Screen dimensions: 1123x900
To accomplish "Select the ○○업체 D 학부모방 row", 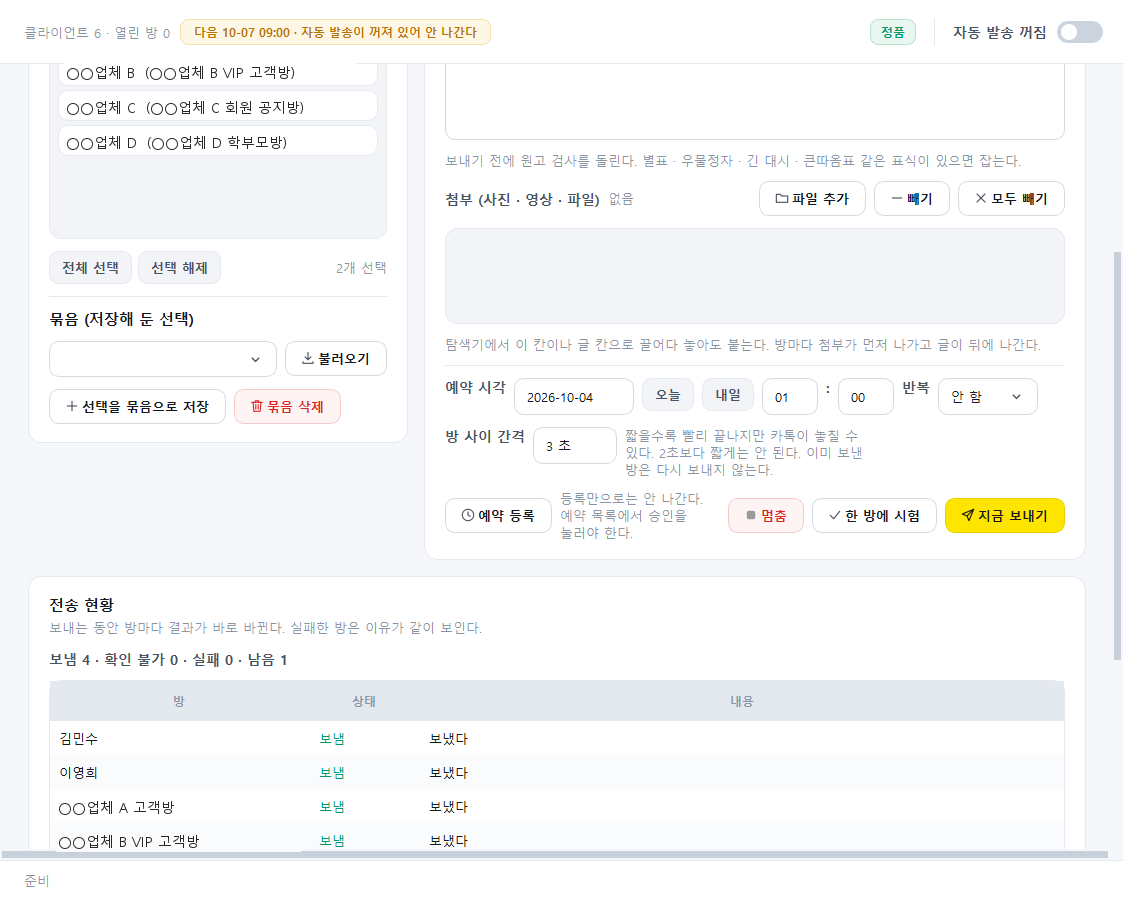I will (218, 142).
